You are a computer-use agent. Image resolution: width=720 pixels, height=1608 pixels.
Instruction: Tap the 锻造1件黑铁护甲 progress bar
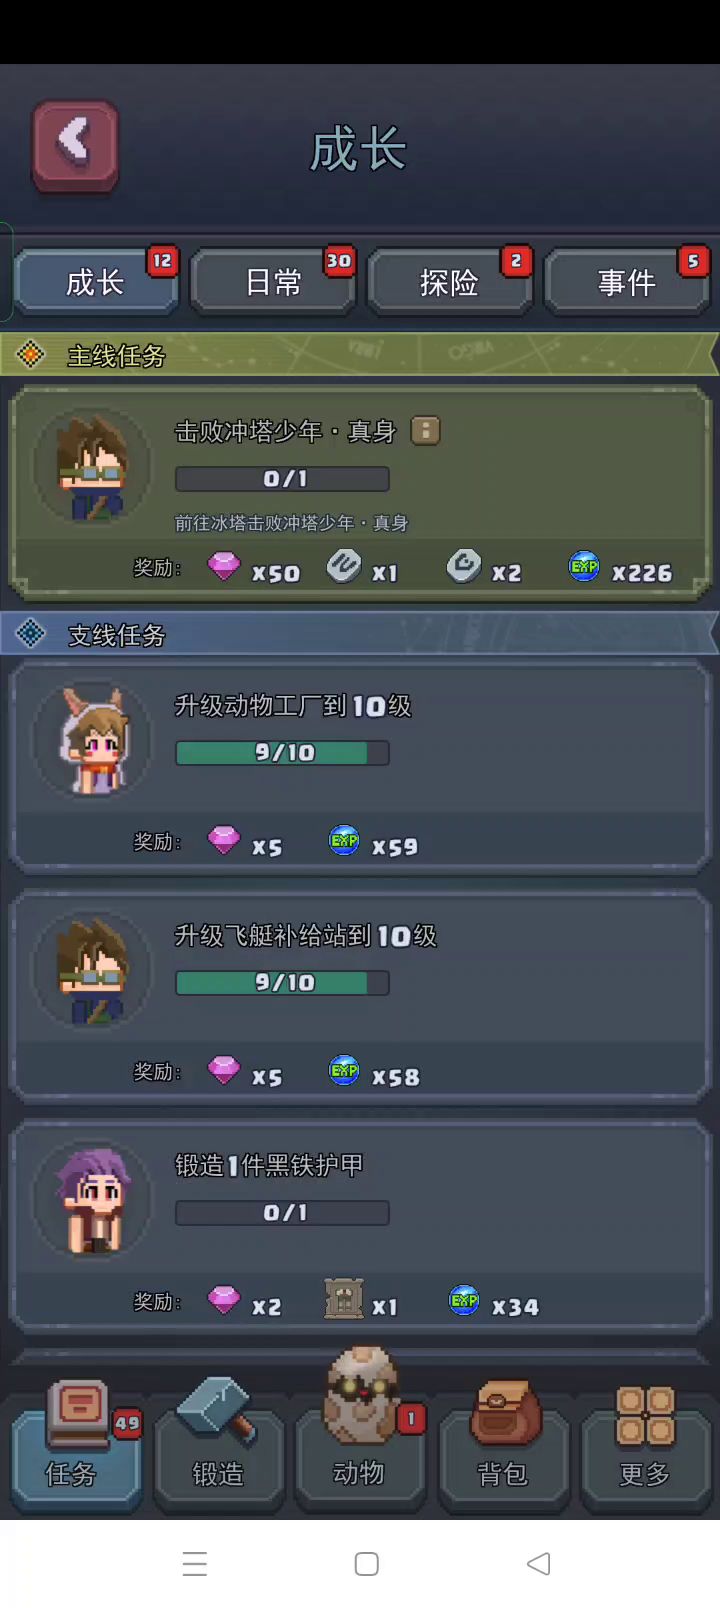pos(282,1213)
